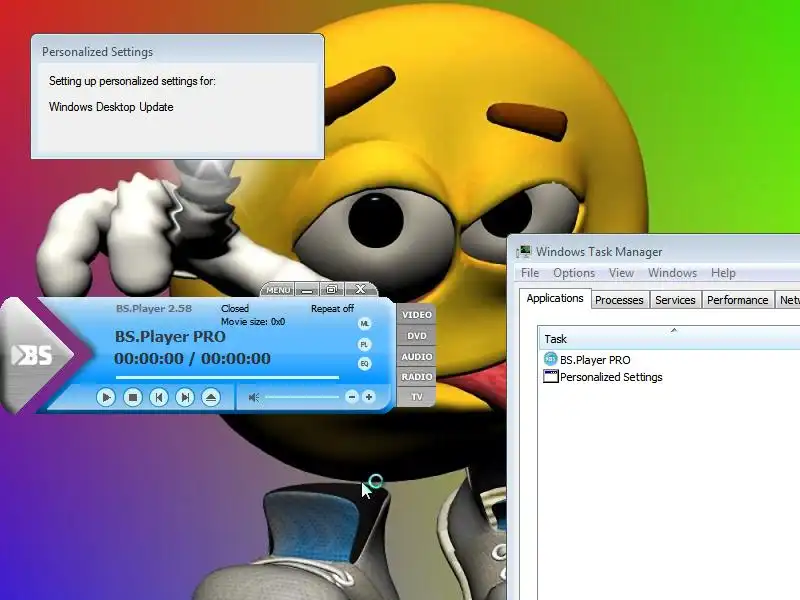Viewport: 800px width, 600px height.
Task: Open Task Manager Options menu
Action: pyautogui.click(x=574, y=273)
